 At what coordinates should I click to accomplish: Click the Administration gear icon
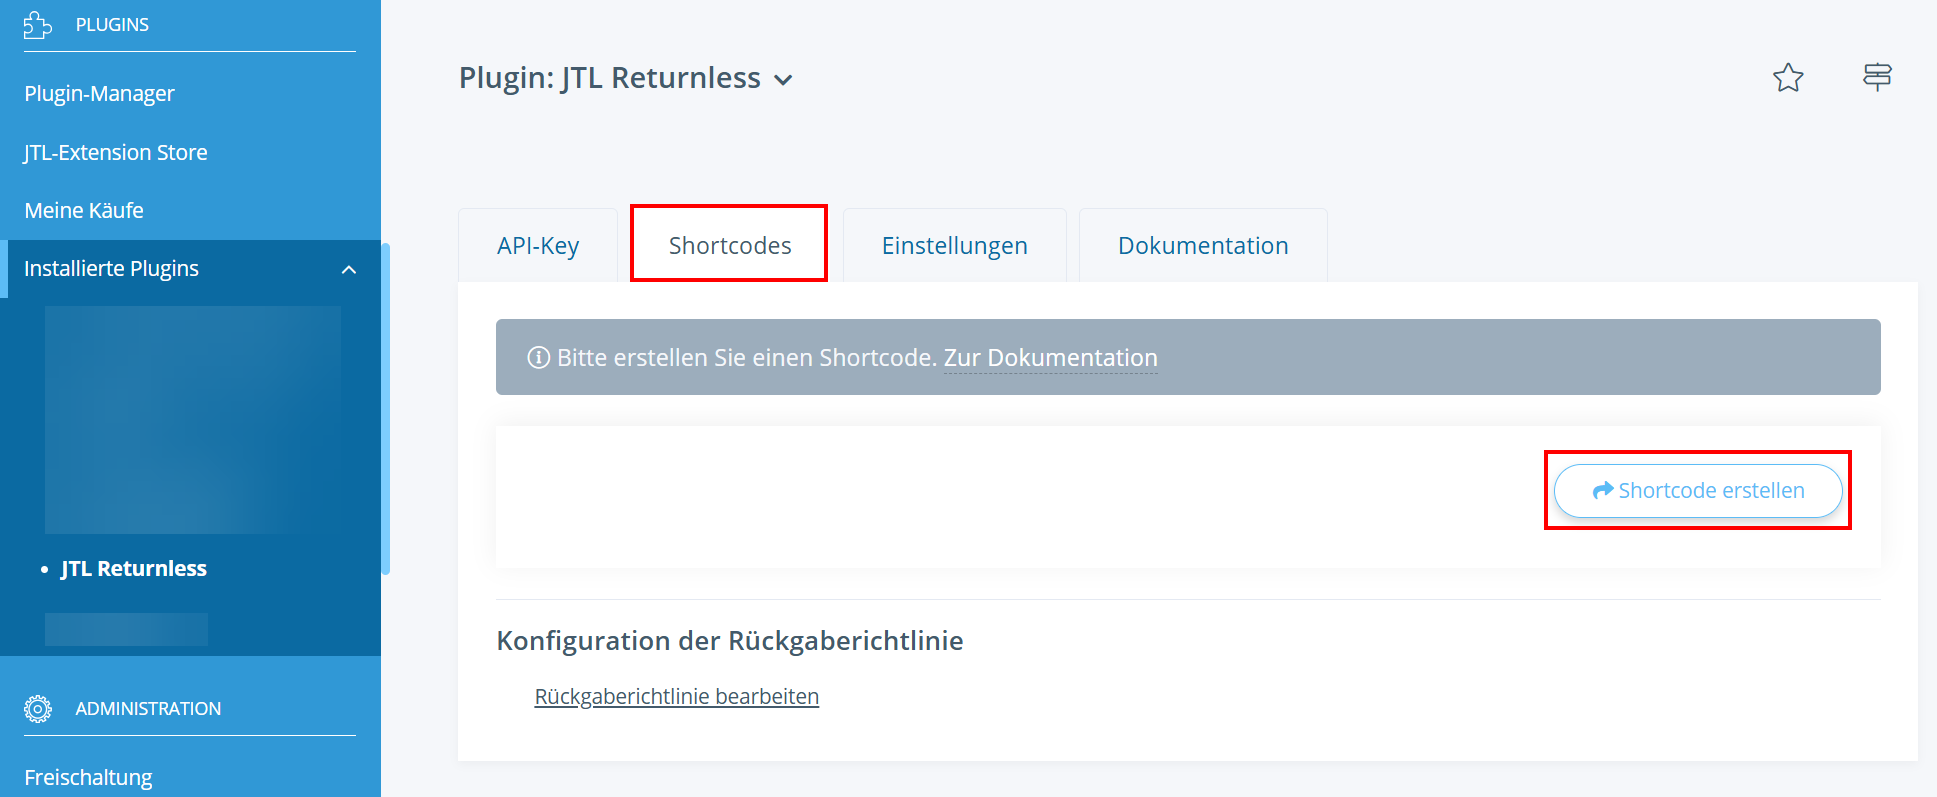tap(38, 709)
